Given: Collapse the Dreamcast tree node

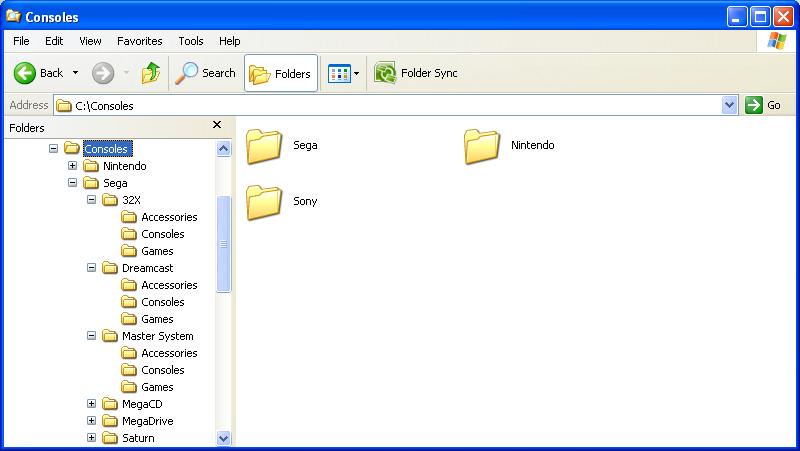Looking at the screenshot, I should (91, 267).
